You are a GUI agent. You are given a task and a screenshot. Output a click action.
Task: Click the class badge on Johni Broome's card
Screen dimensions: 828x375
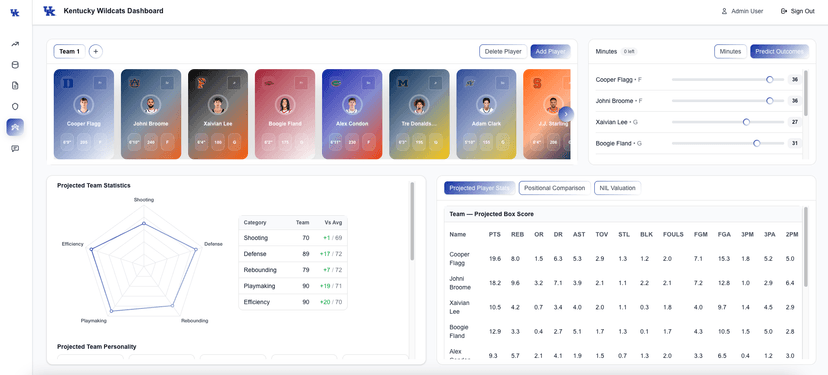167,83
